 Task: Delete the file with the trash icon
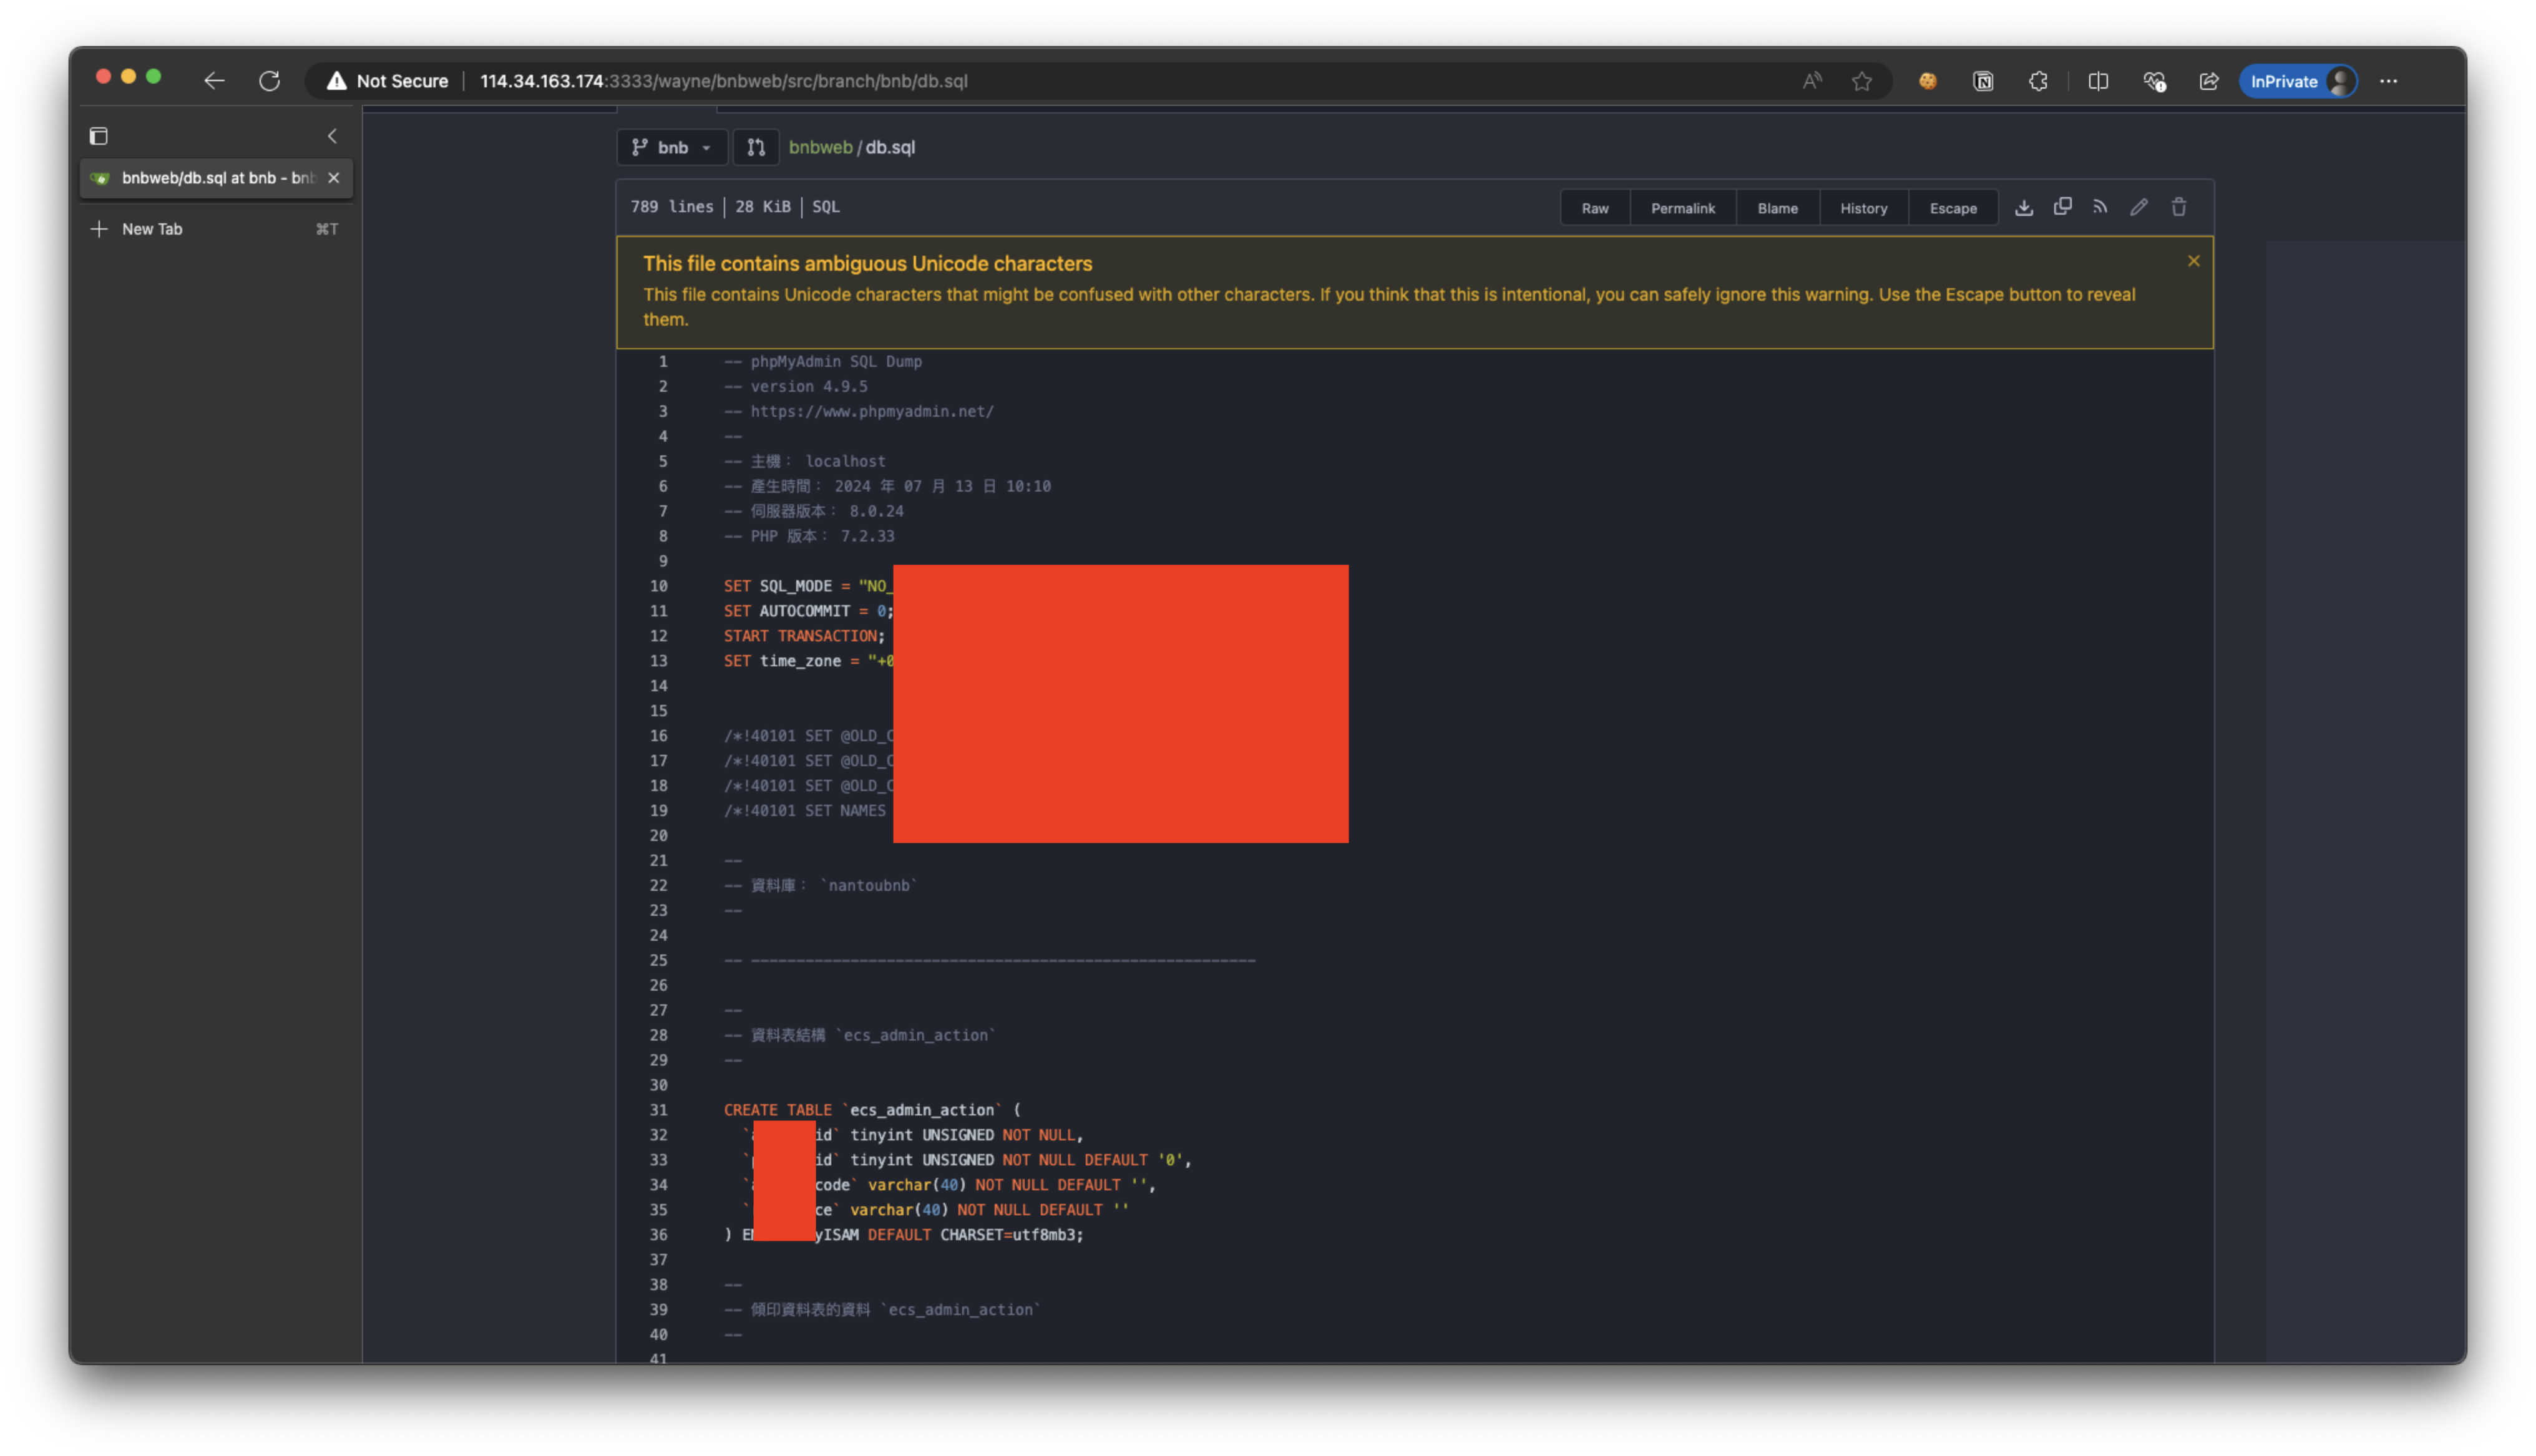[2178, 207]
